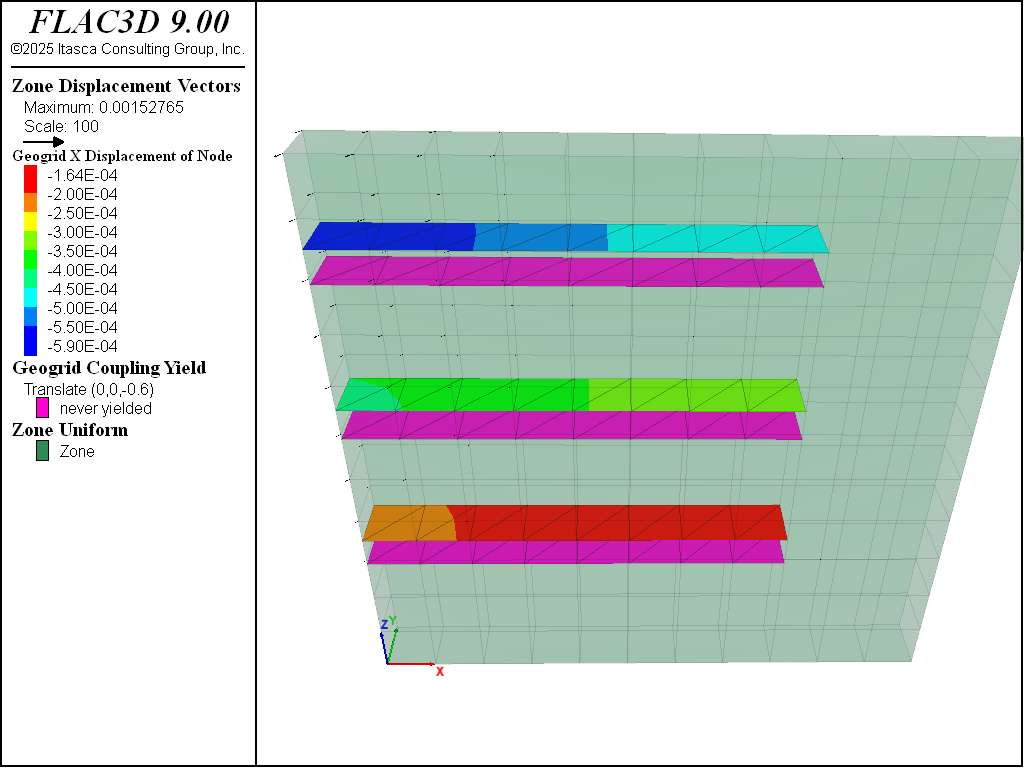This screenshot has width=1024, height=768.
Task: Pick the red part of the bottom geogrid
Action: click(x=617, y=522)
